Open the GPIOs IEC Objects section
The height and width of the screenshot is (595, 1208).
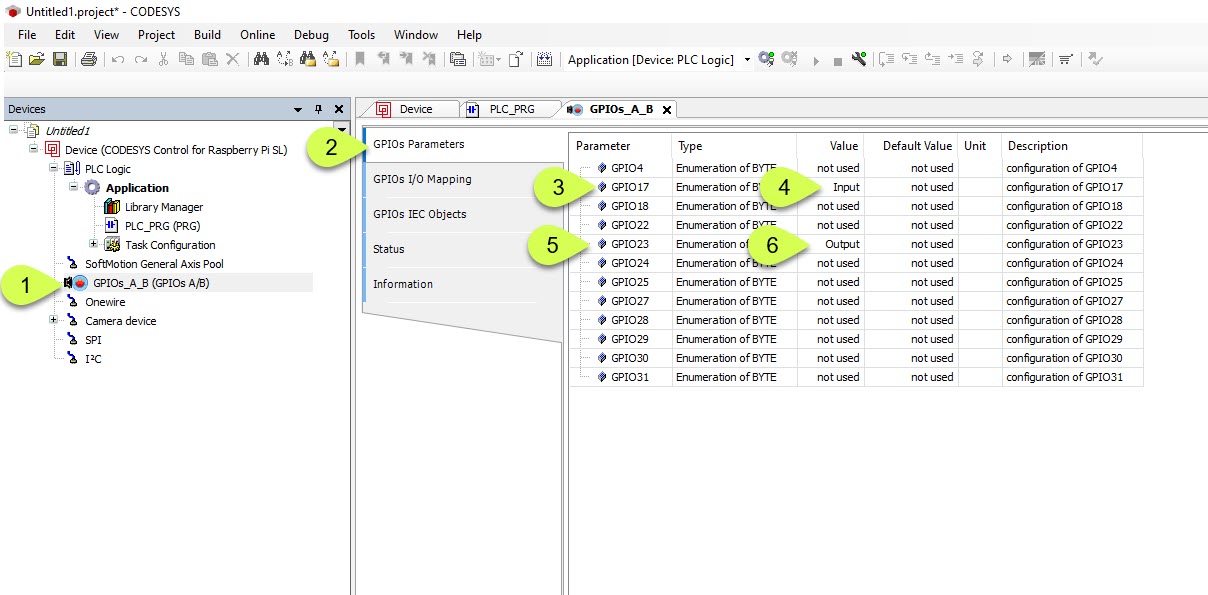click(419, 214)
